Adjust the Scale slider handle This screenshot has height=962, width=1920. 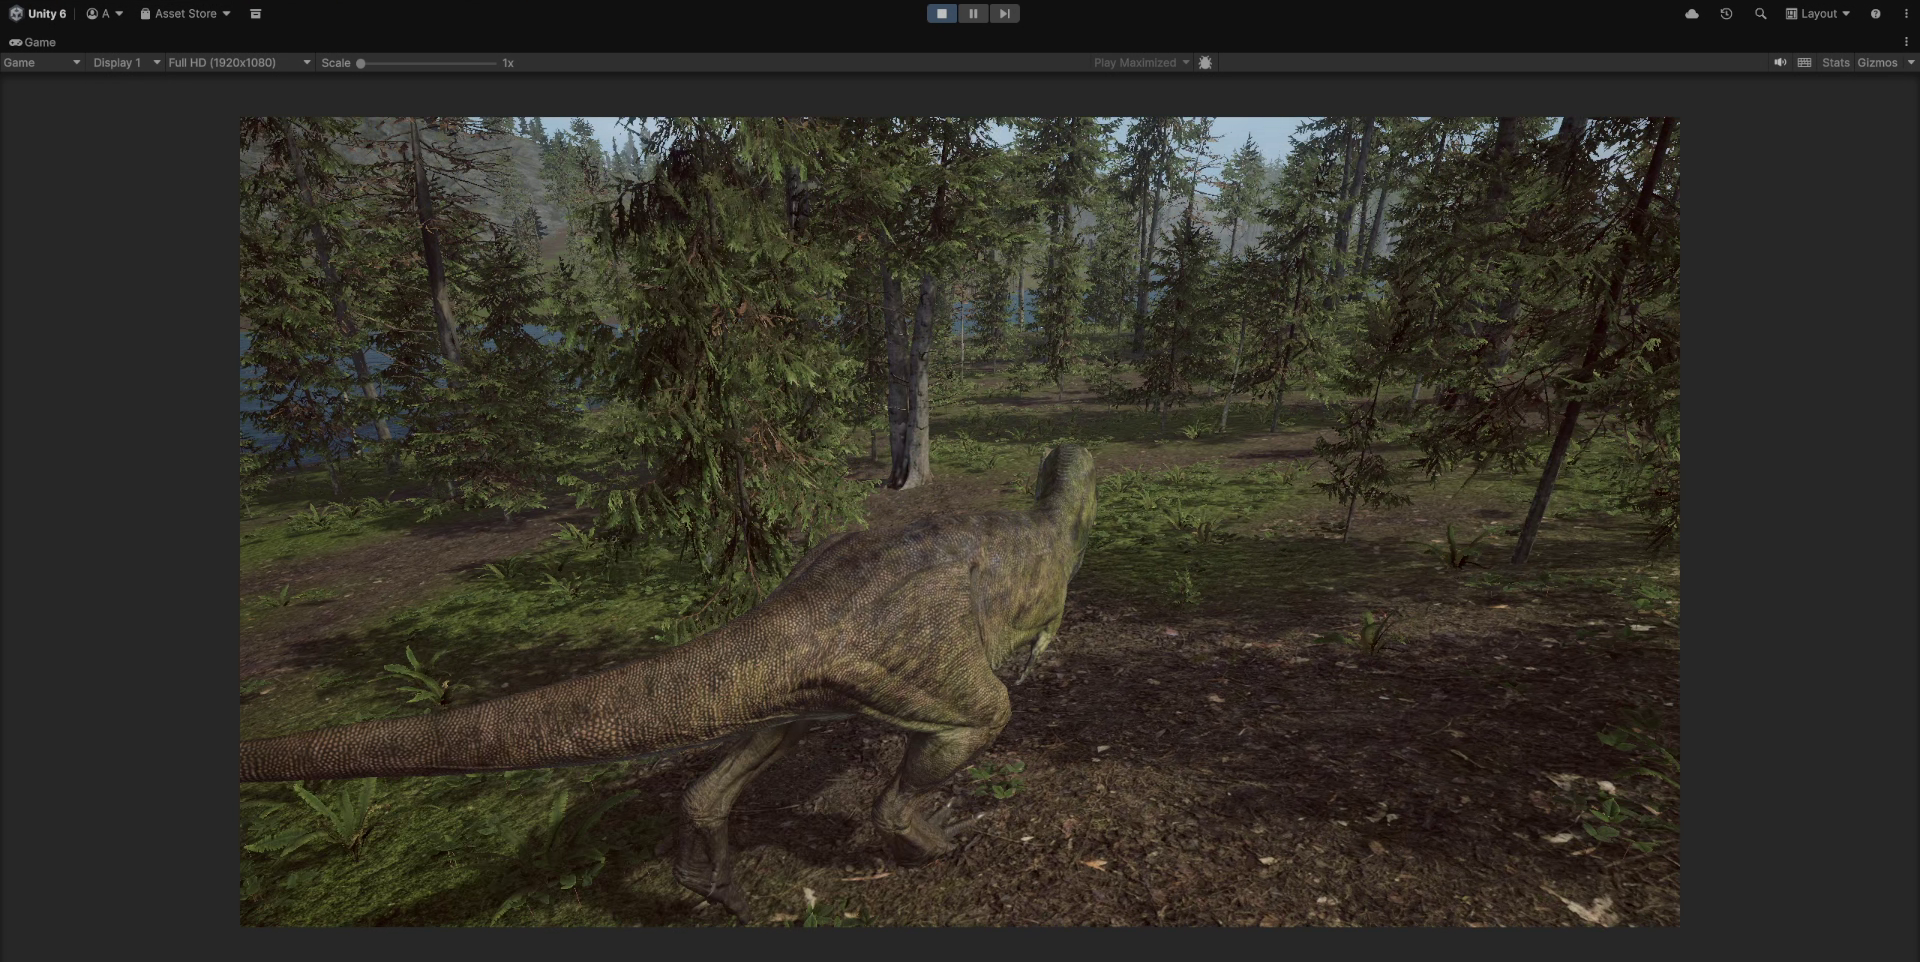(x=361, y=63)
